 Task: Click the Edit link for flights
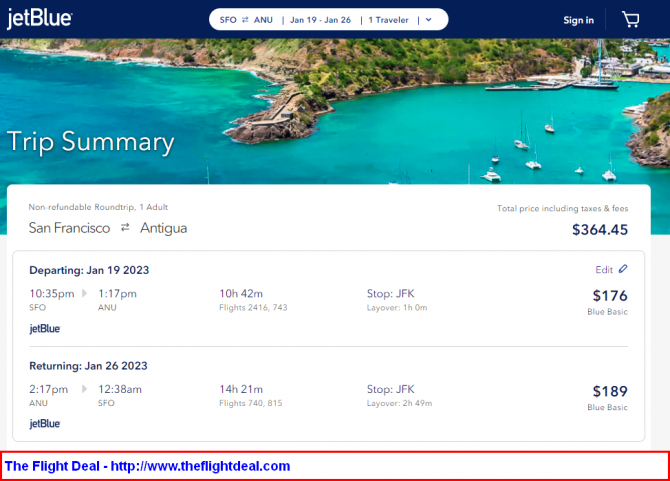pos(604,270)
